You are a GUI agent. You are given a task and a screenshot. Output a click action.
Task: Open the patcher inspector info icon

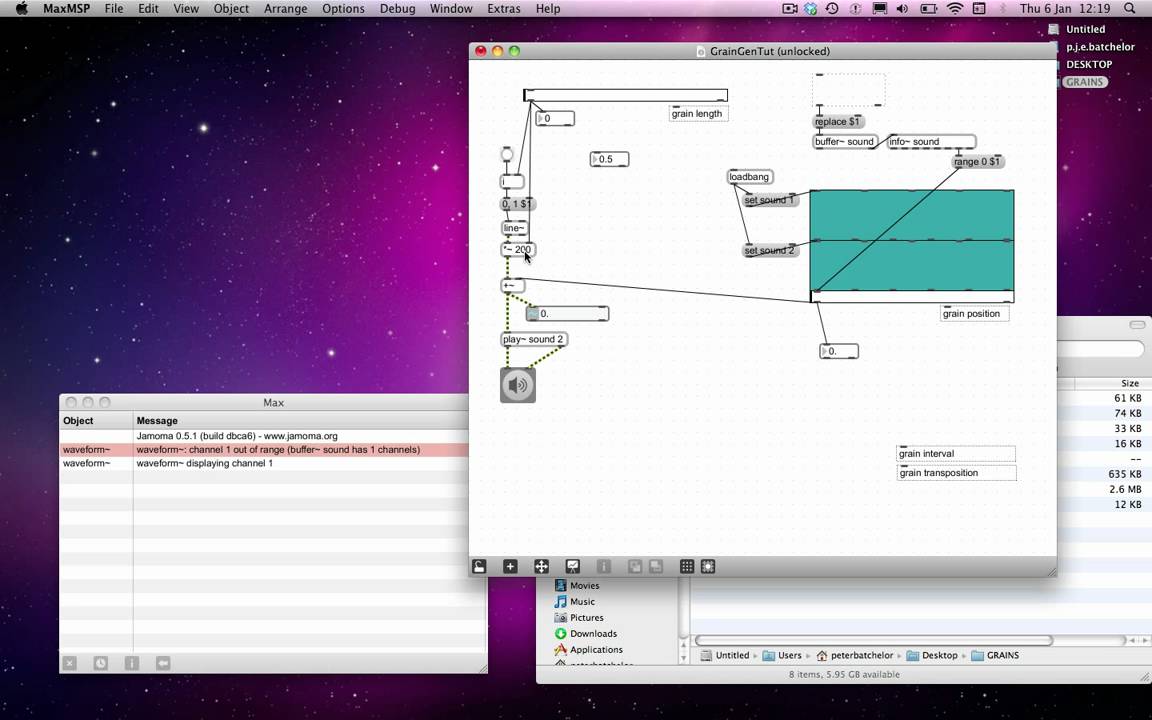(603, 566)
